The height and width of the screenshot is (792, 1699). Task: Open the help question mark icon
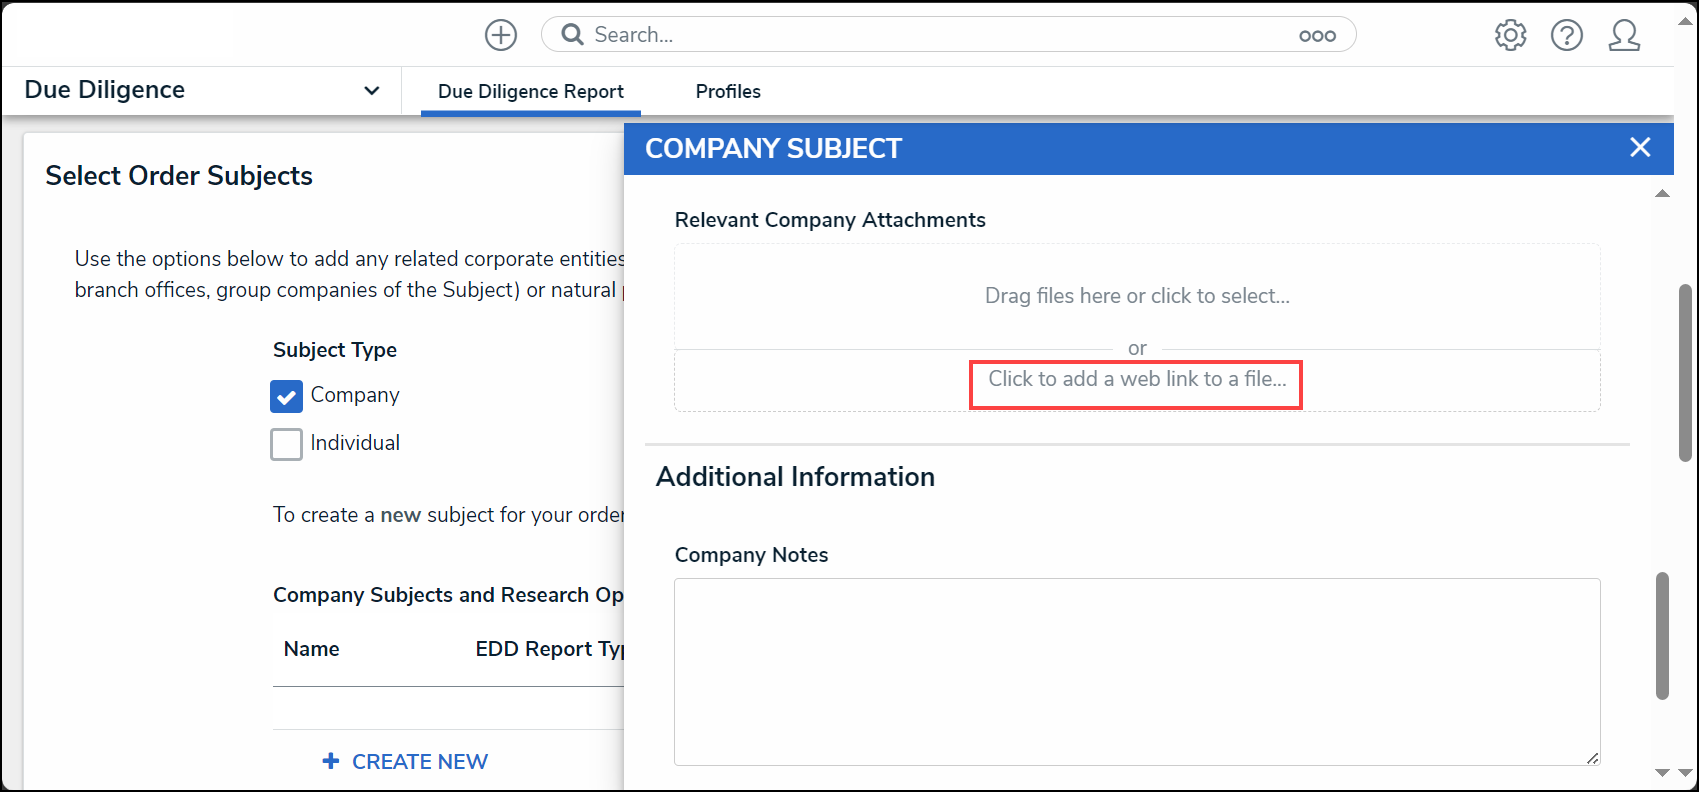point(1567,35)
